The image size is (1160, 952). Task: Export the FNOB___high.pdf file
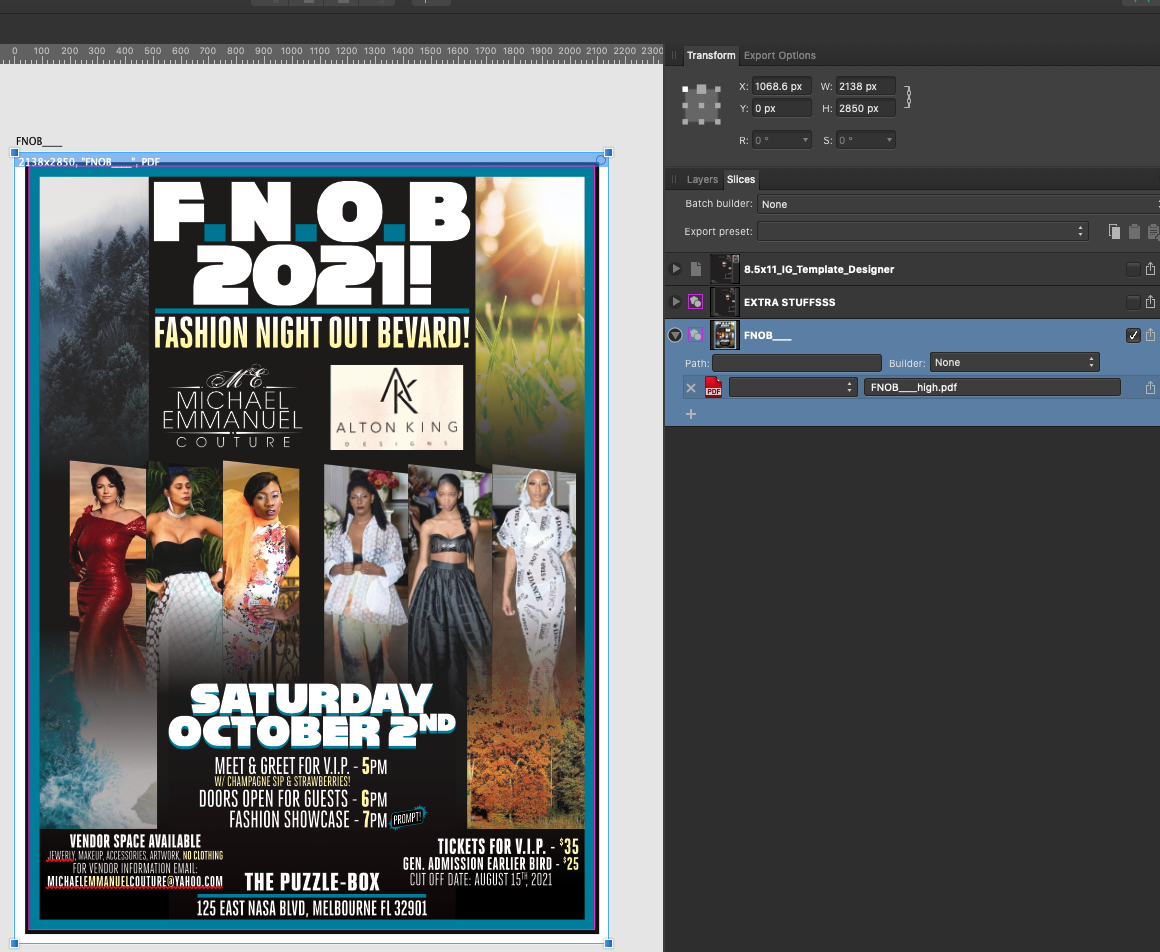[x=1150, y=388]
